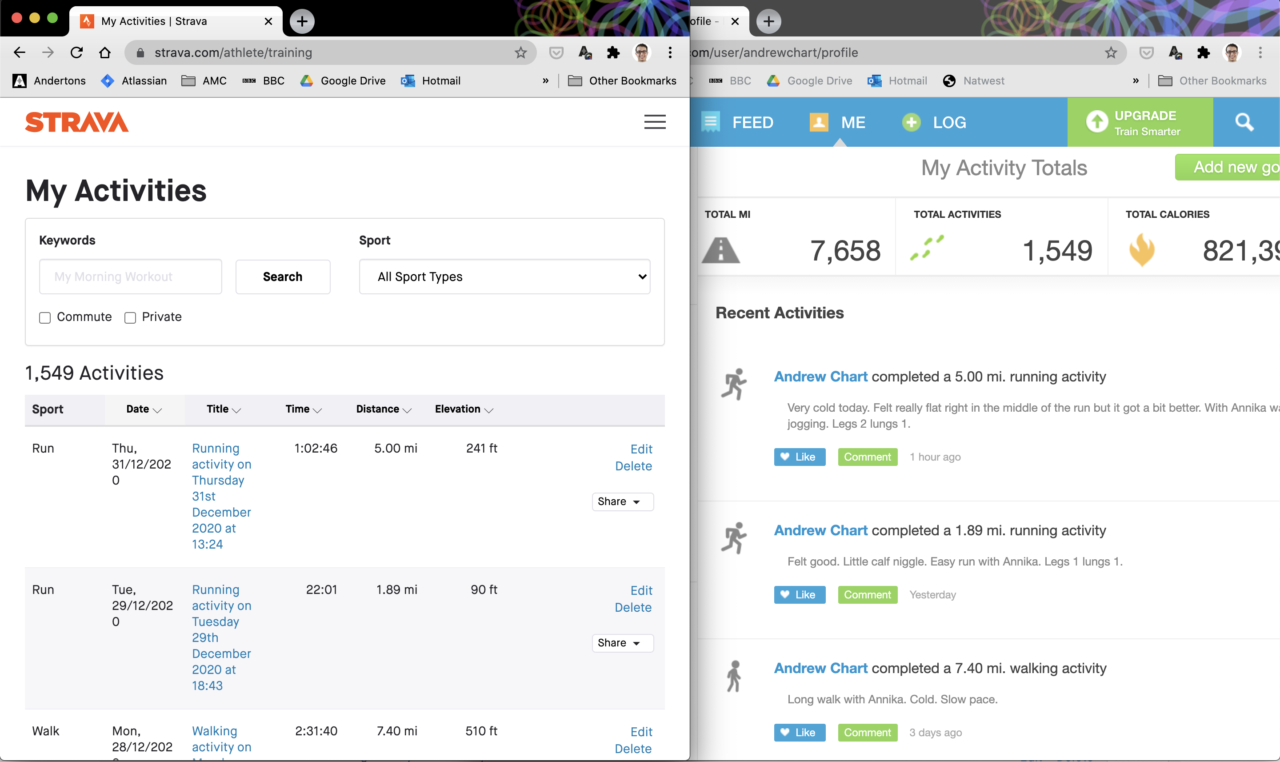Enable the Commute filter checkbox

point(45,317)
